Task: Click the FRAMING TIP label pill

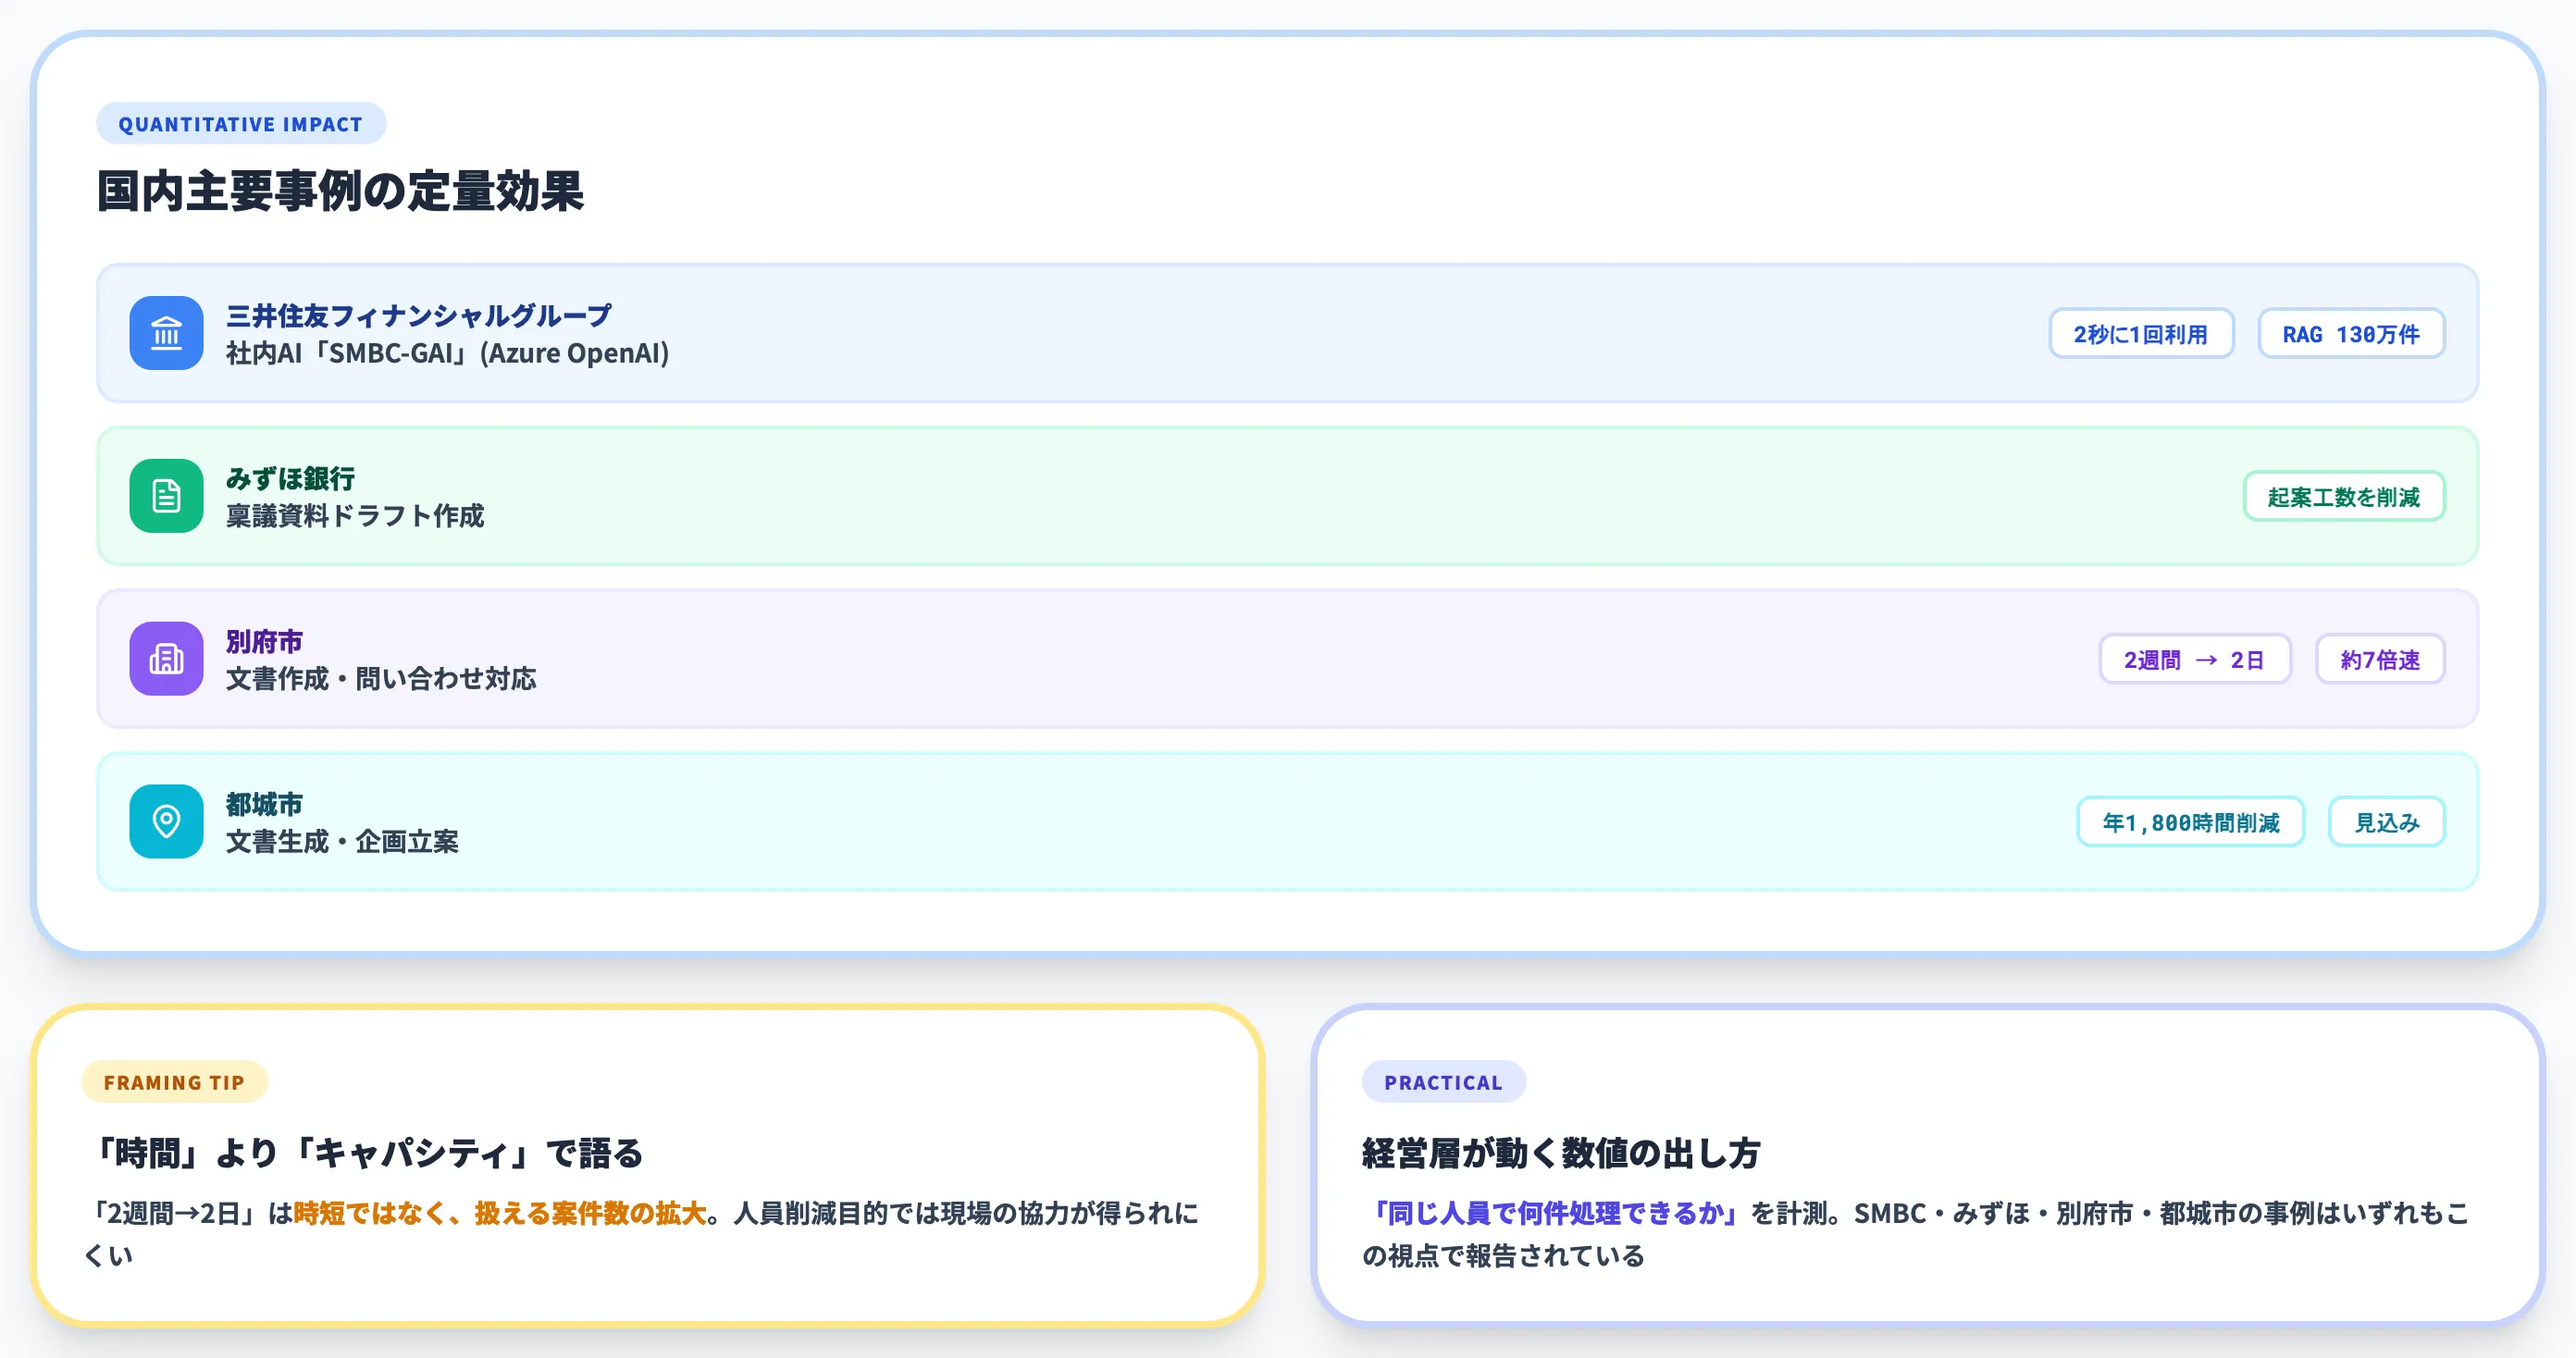Action: click(x=174, y=1082)
